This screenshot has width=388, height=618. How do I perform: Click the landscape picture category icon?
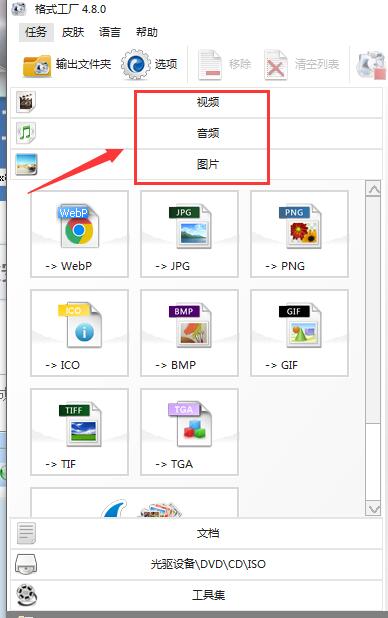pos(26,164)
